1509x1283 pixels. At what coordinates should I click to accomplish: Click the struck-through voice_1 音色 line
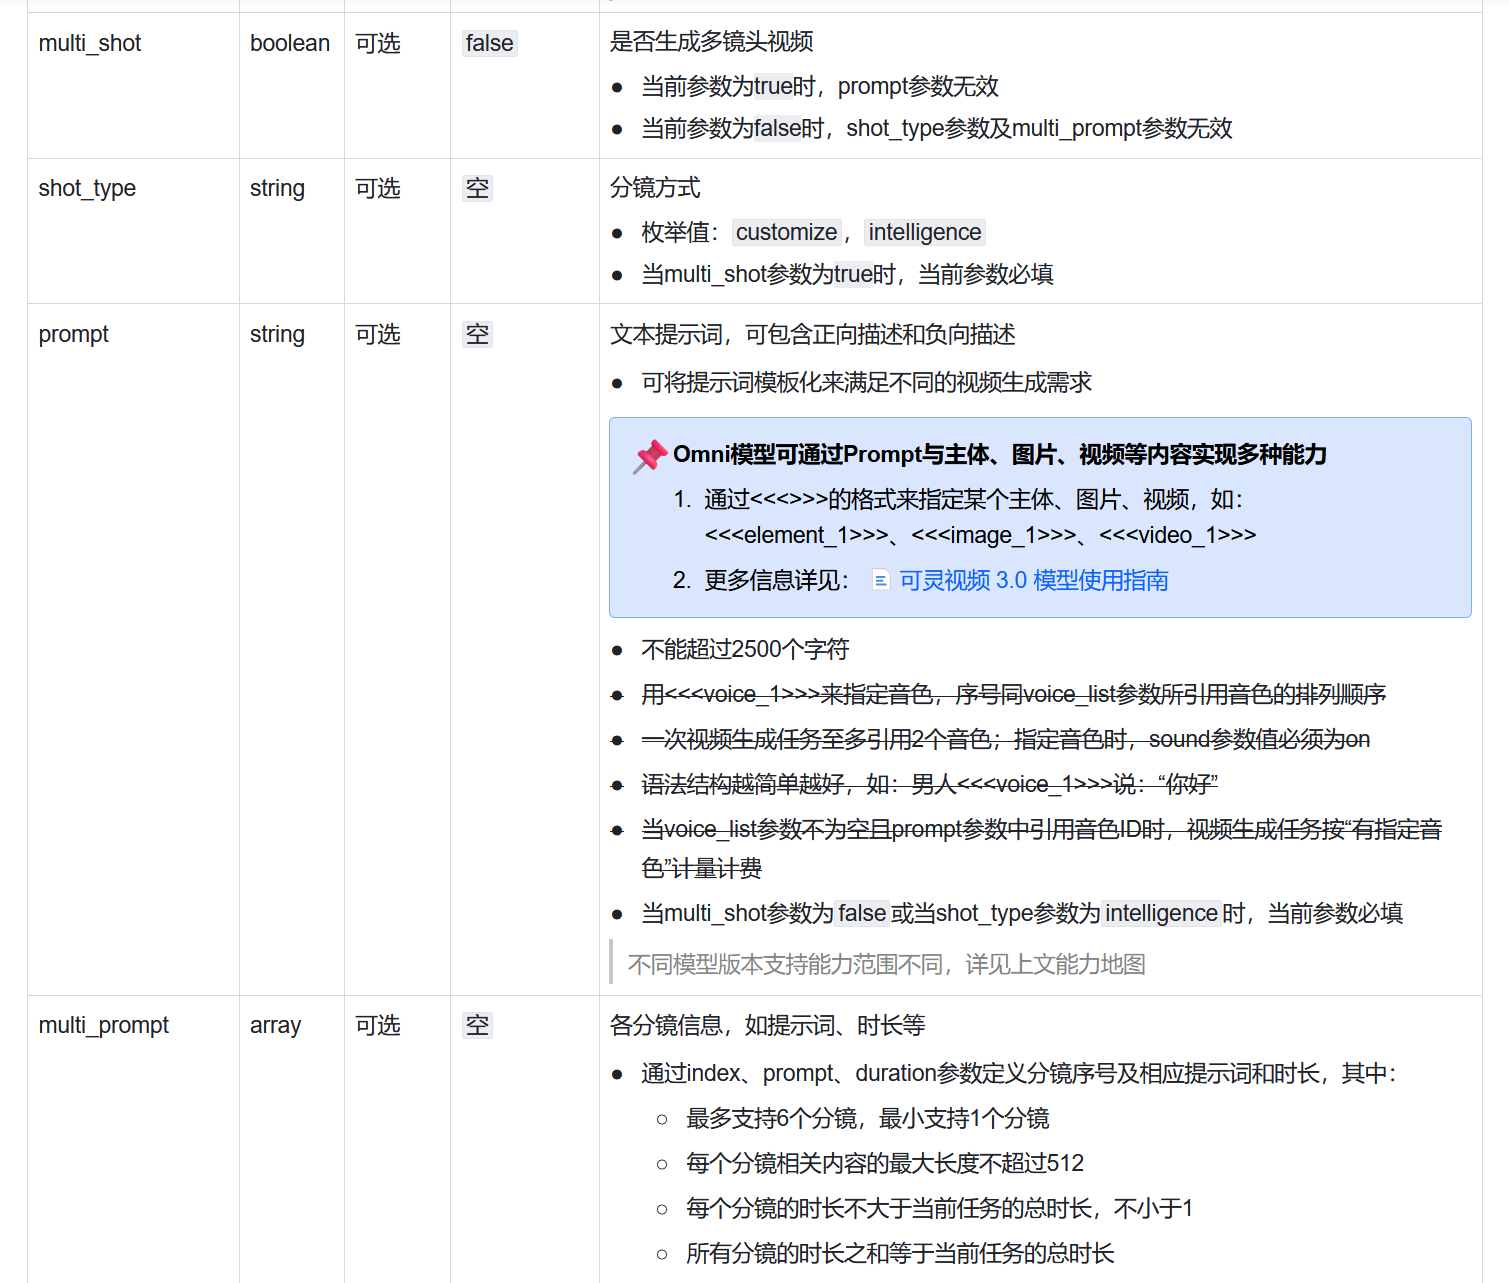[x=1013, y=694]
